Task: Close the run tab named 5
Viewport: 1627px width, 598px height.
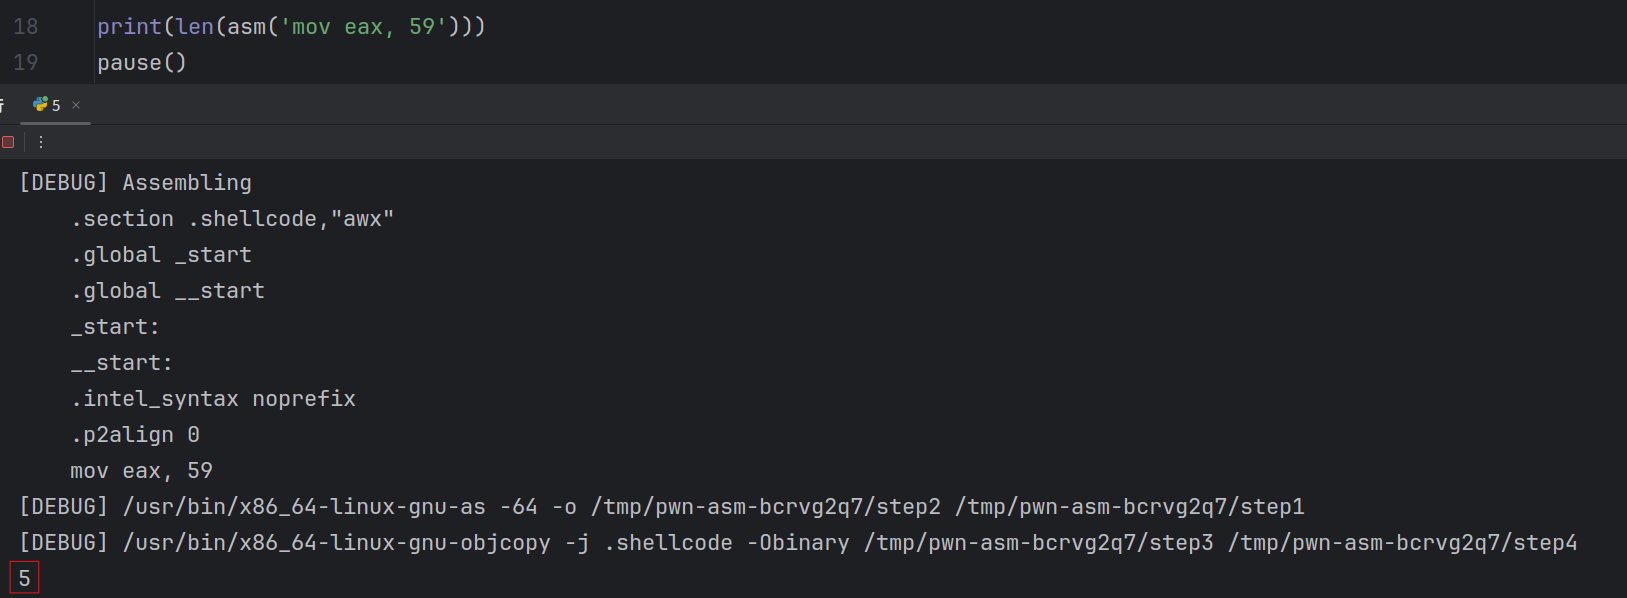Action: click(76, 104)
